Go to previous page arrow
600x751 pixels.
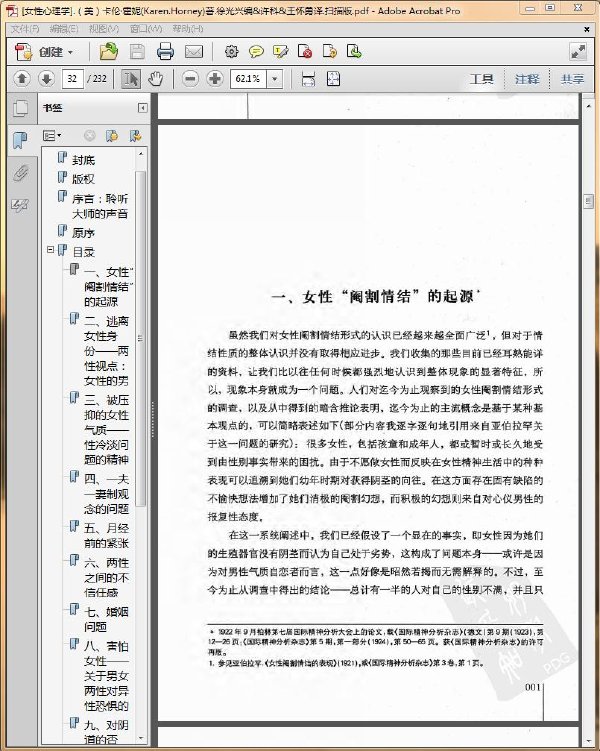pos(22,79)
